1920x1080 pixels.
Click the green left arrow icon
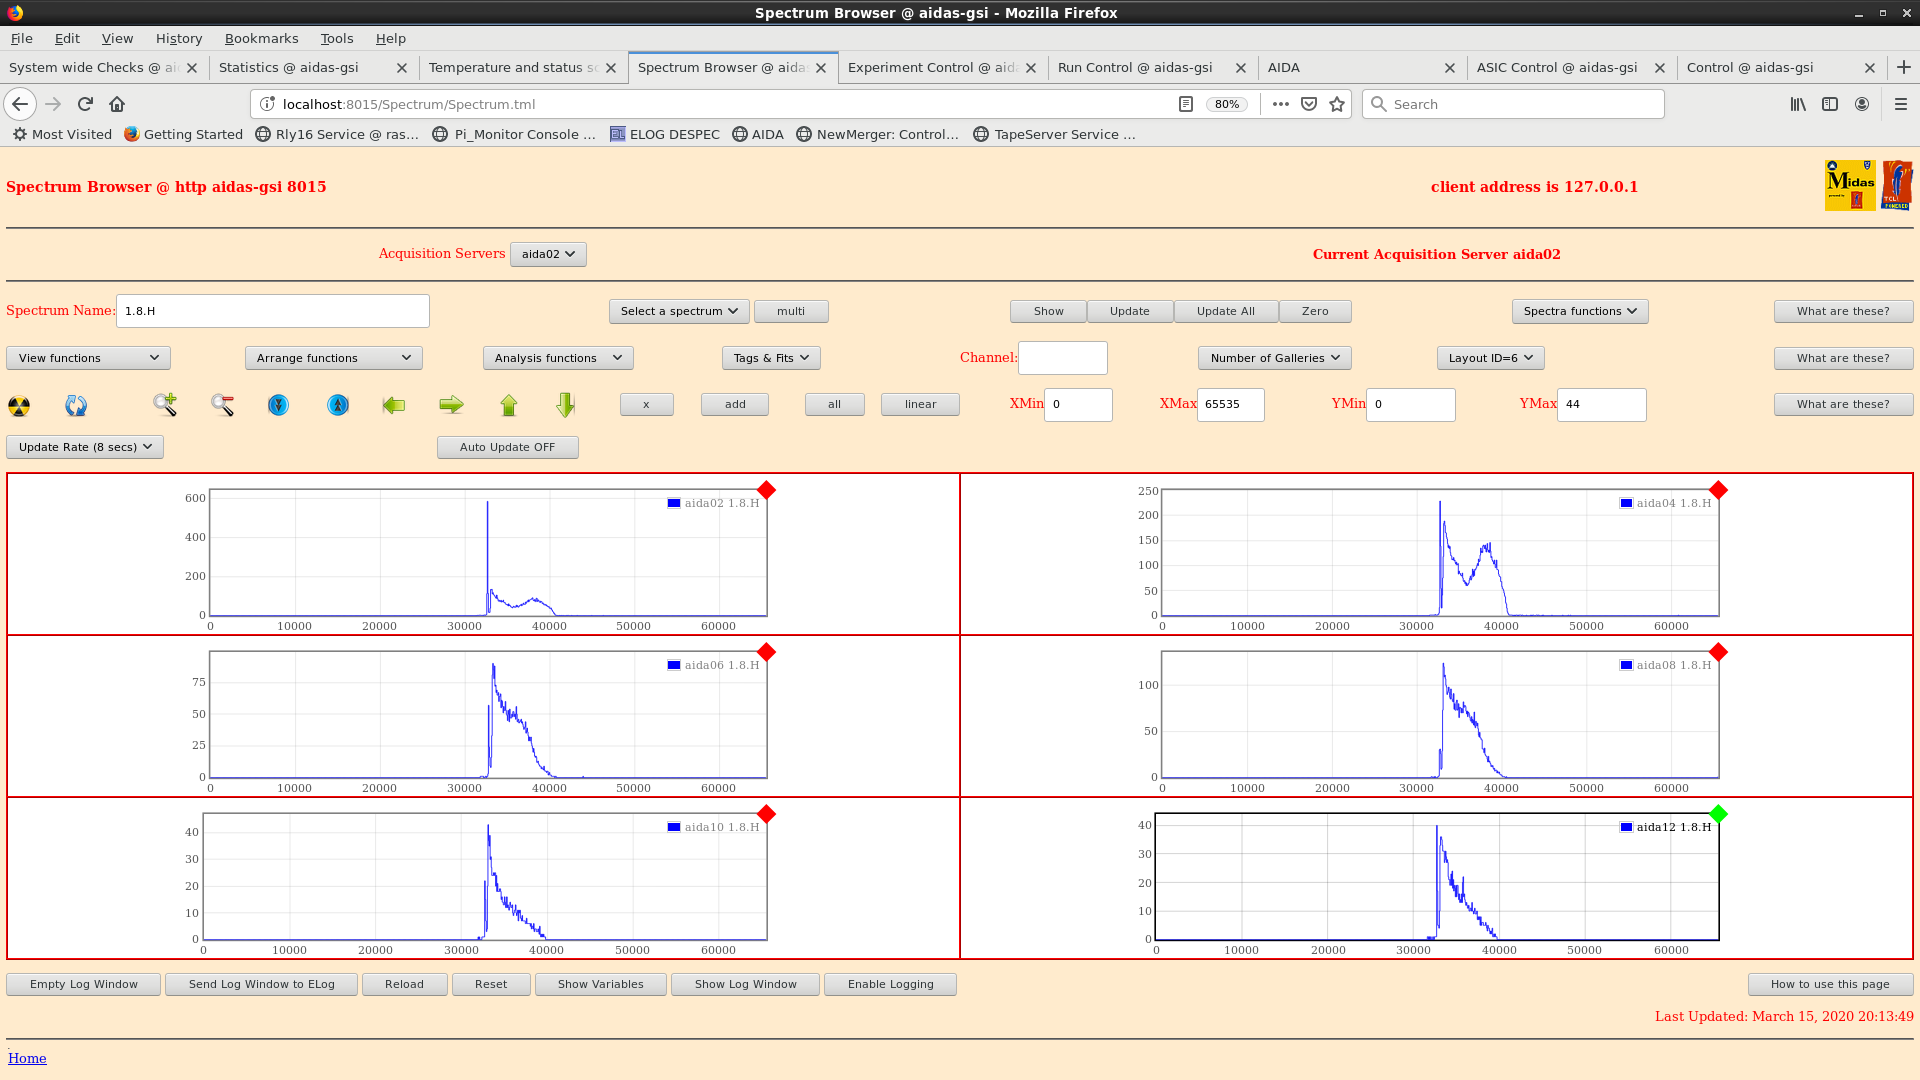(x=394, y=405)
